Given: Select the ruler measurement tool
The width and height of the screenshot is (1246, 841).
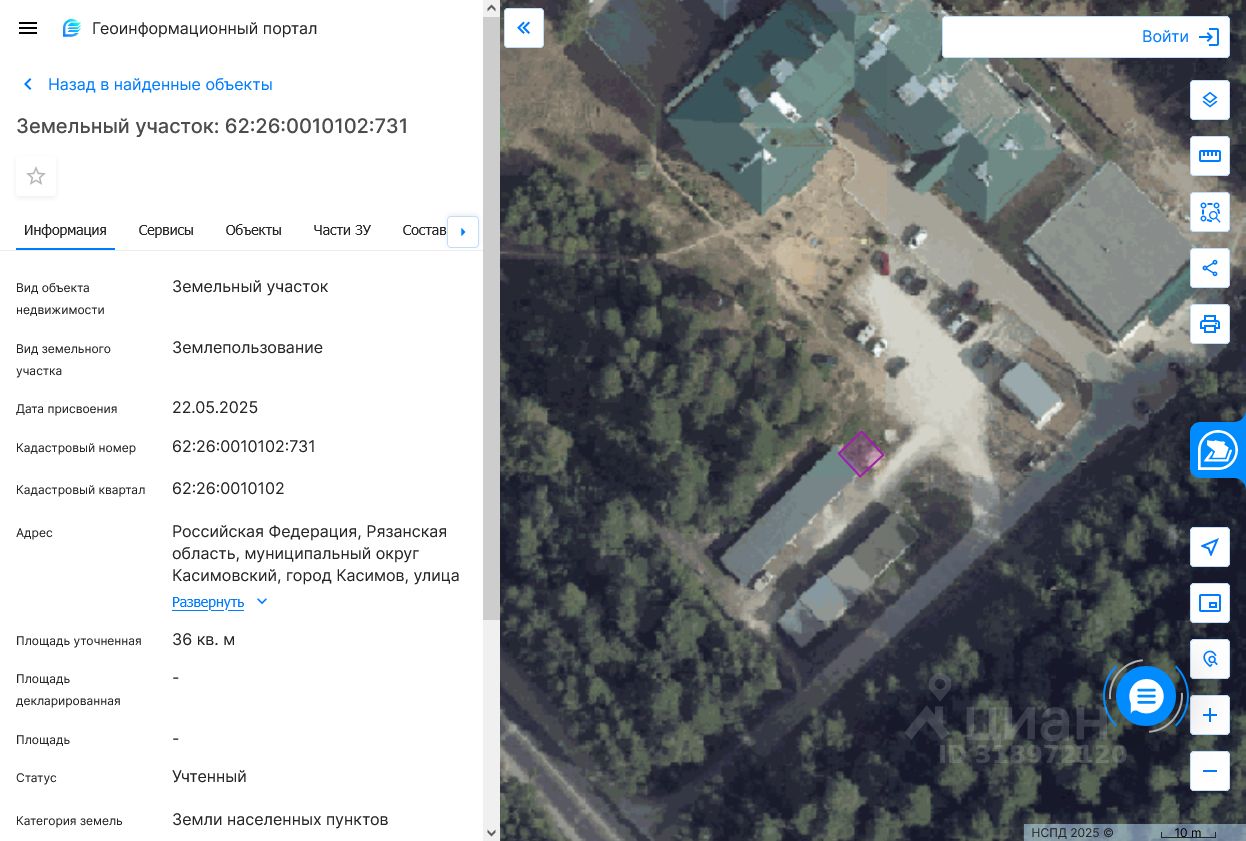Looking at the screenshot, I should [x=1210, y=156].
